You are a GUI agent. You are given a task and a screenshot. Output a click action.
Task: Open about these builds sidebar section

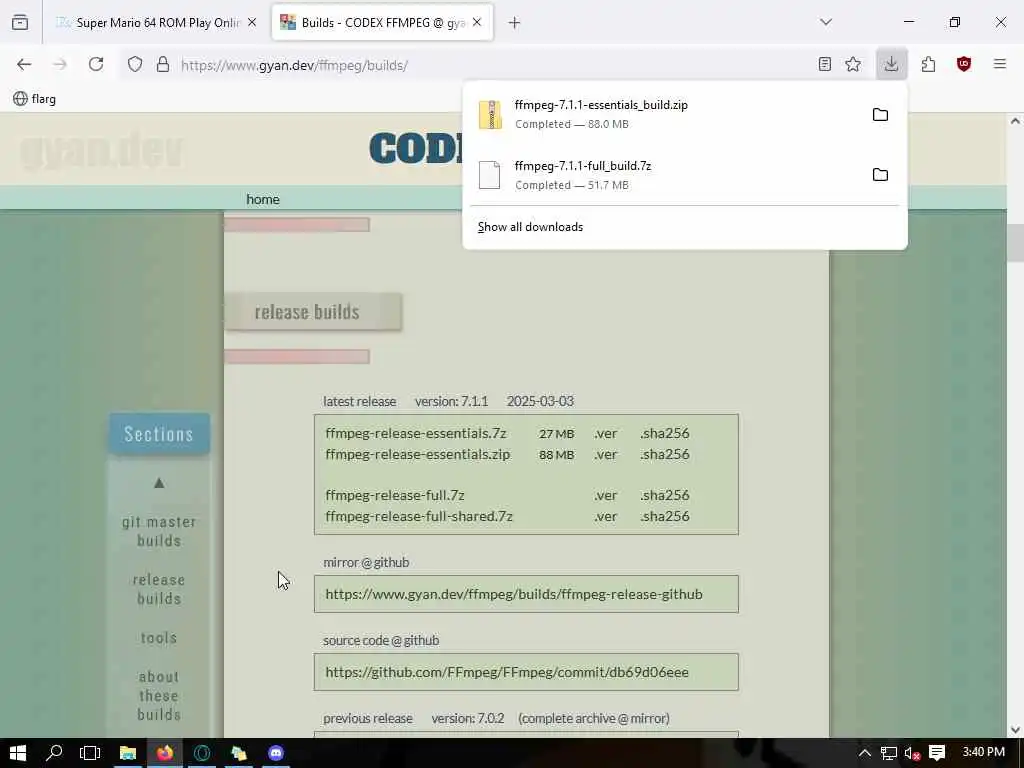(159, 696)
